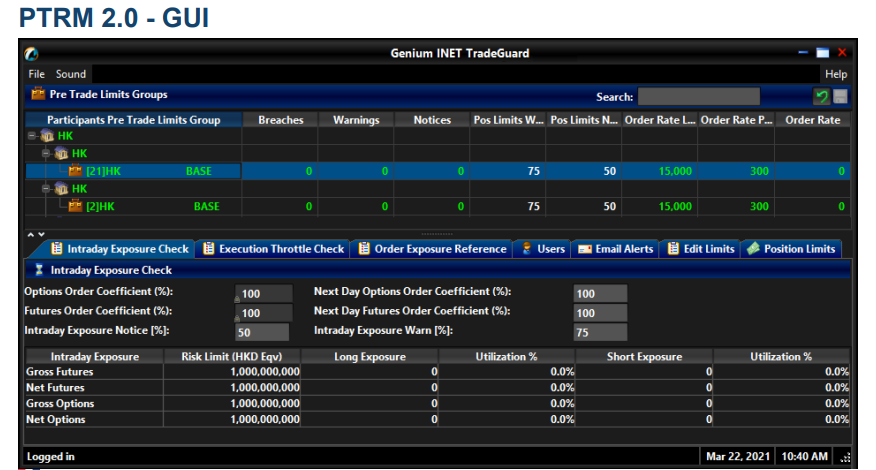The image size is (876, 470).
Task: Click the Intraday Exposure Notice [%] field
Action: [262, 332]
